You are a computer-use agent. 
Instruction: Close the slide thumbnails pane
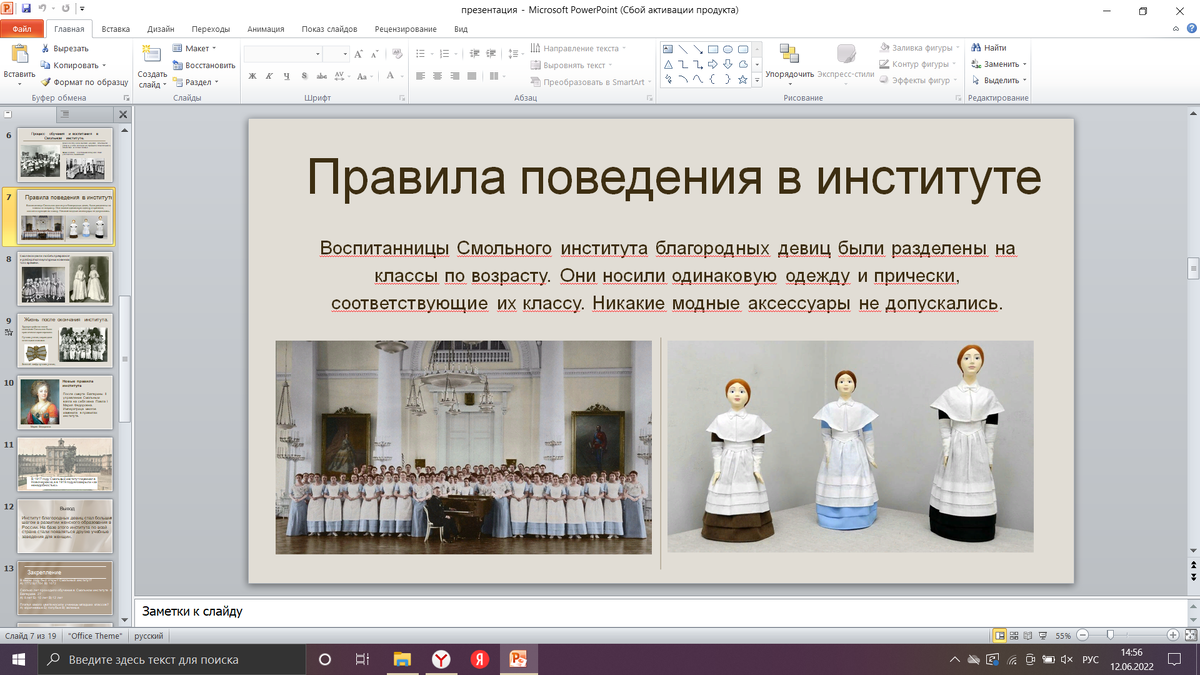point(123,115)
